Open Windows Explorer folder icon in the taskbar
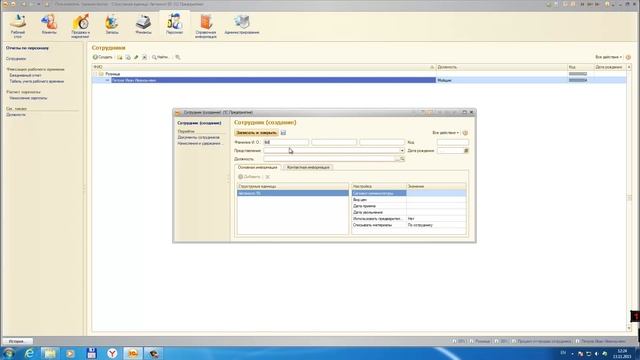The image size is (640, 360). 50,353
